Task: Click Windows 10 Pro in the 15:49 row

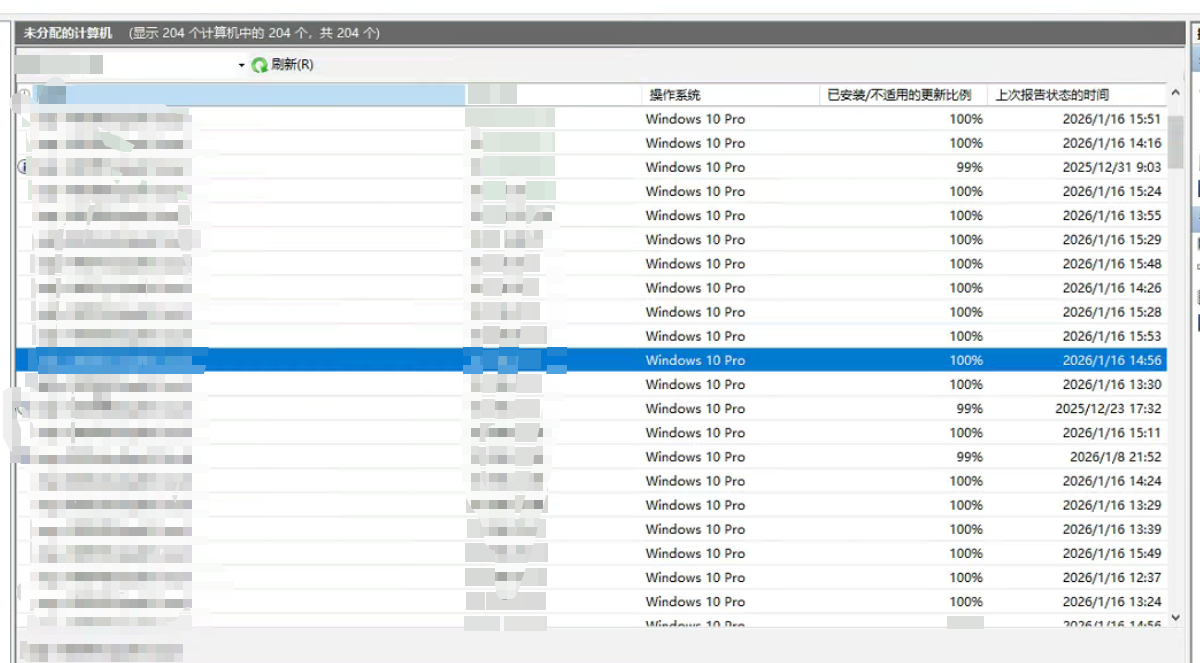Action: pos(695,553)
